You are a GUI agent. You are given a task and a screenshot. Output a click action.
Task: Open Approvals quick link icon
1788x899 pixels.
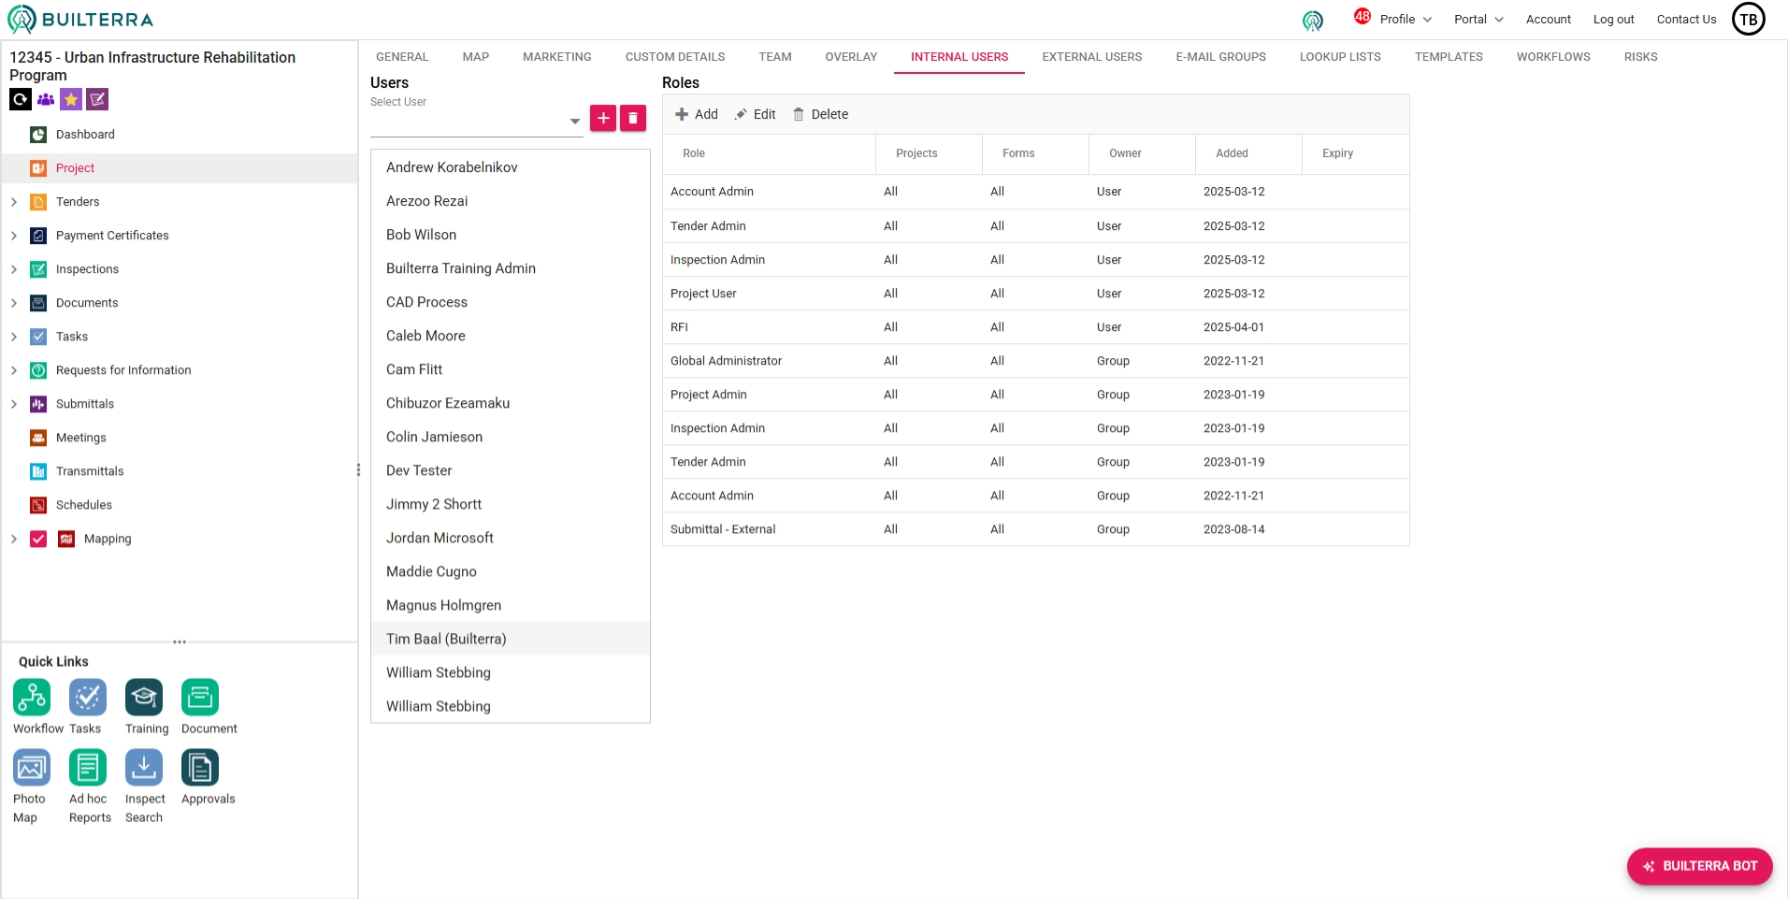200,767
